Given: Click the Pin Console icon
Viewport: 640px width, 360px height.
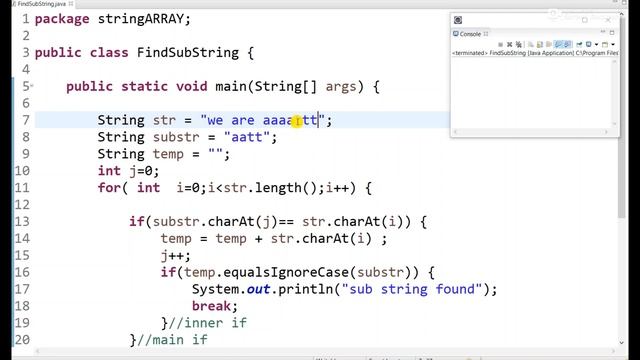Looking at the screenshot, I should pos(579,44).
